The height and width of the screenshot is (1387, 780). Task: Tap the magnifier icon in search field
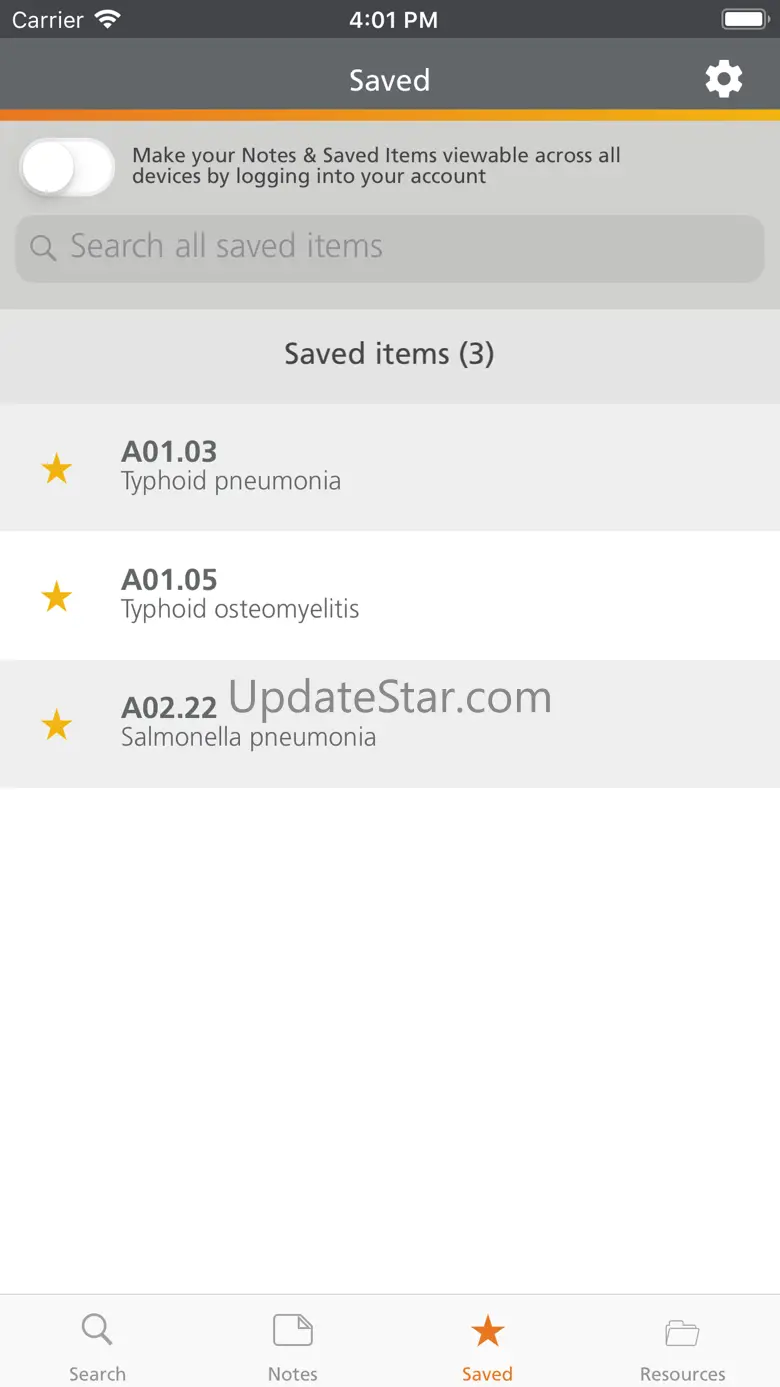click(x=43, y=247)
